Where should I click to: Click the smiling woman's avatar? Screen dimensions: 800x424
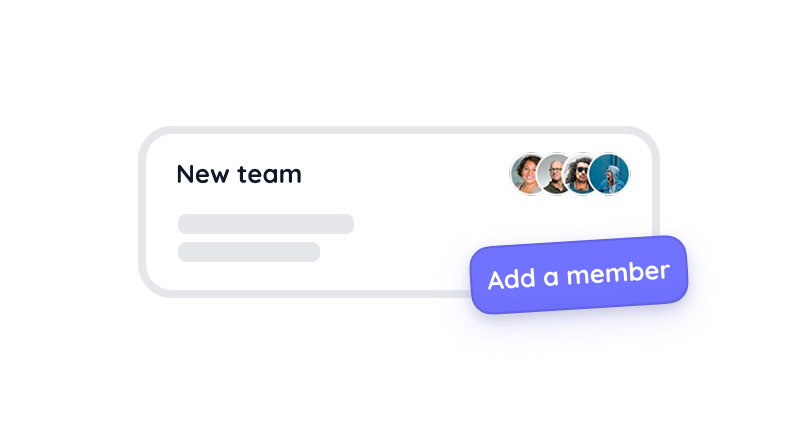[526, 174]
